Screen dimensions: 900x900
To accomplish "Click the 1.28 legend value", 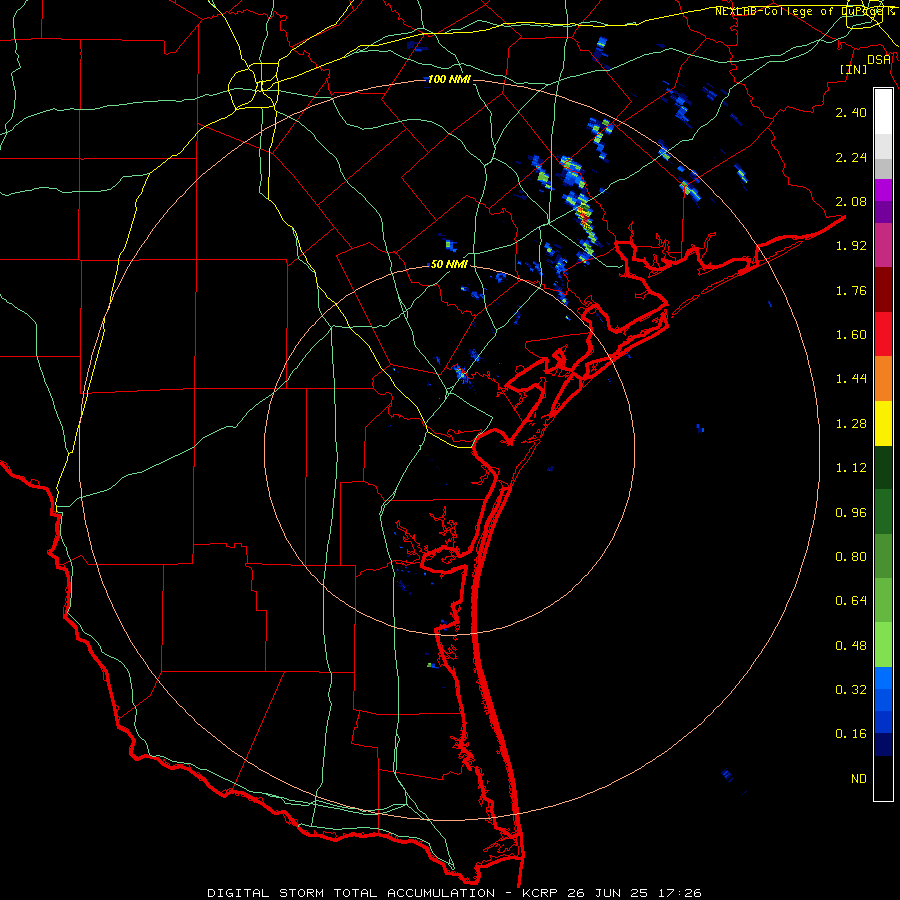I will tap(851, 424).
